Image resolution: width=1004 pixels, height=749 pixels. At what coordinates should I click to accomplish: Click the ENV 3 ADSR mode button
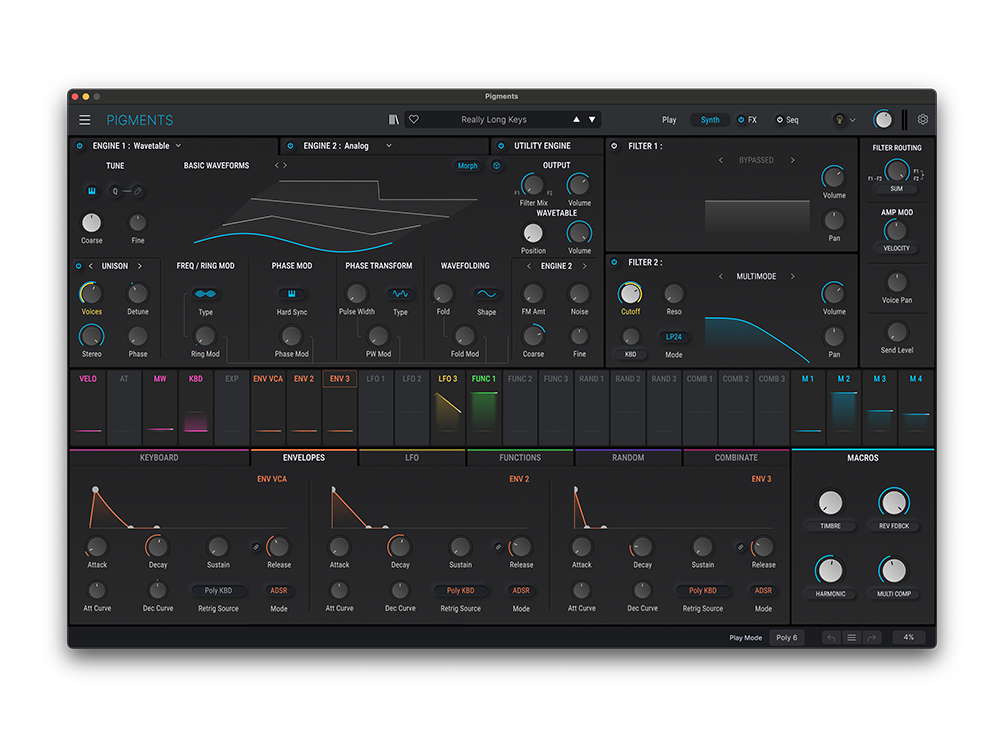pos(763,590)
